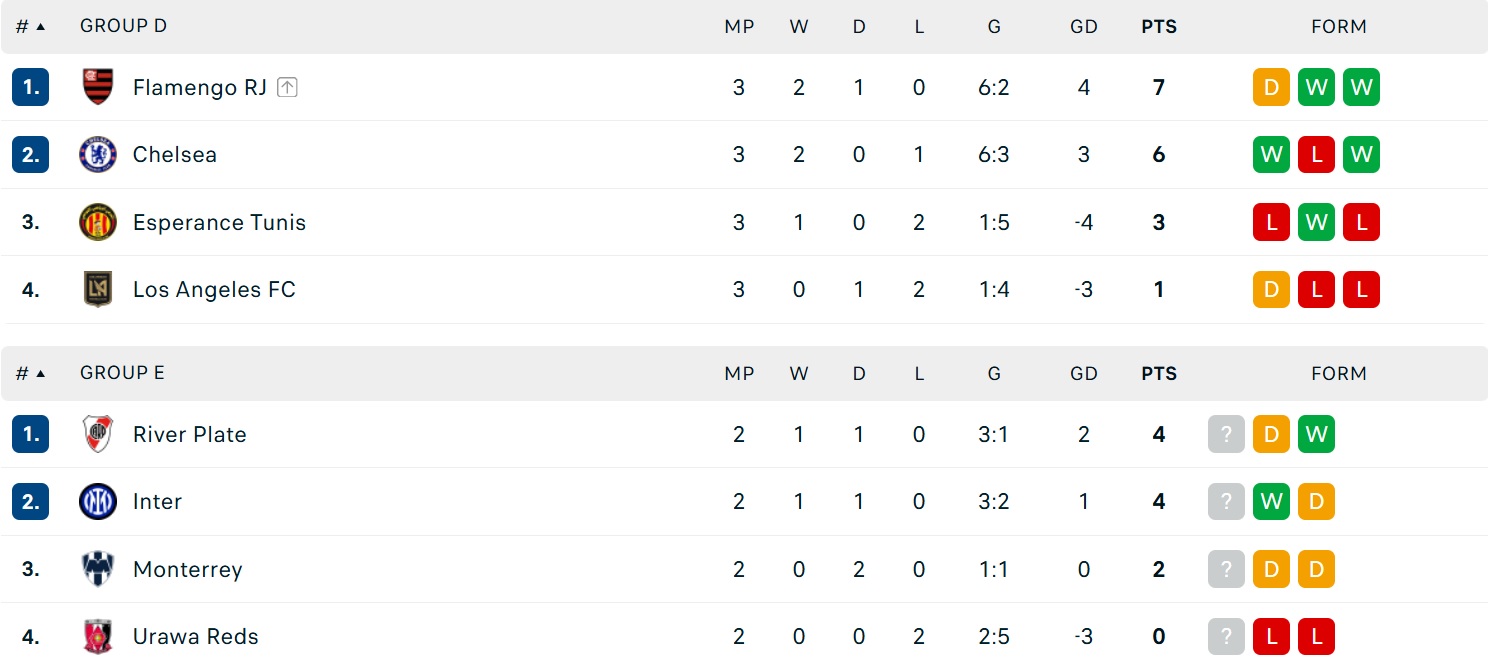This screenshot has width=1488, height=669.
Task: Click the Esperance Tunis club crest
Action: (x=98, y=222)
